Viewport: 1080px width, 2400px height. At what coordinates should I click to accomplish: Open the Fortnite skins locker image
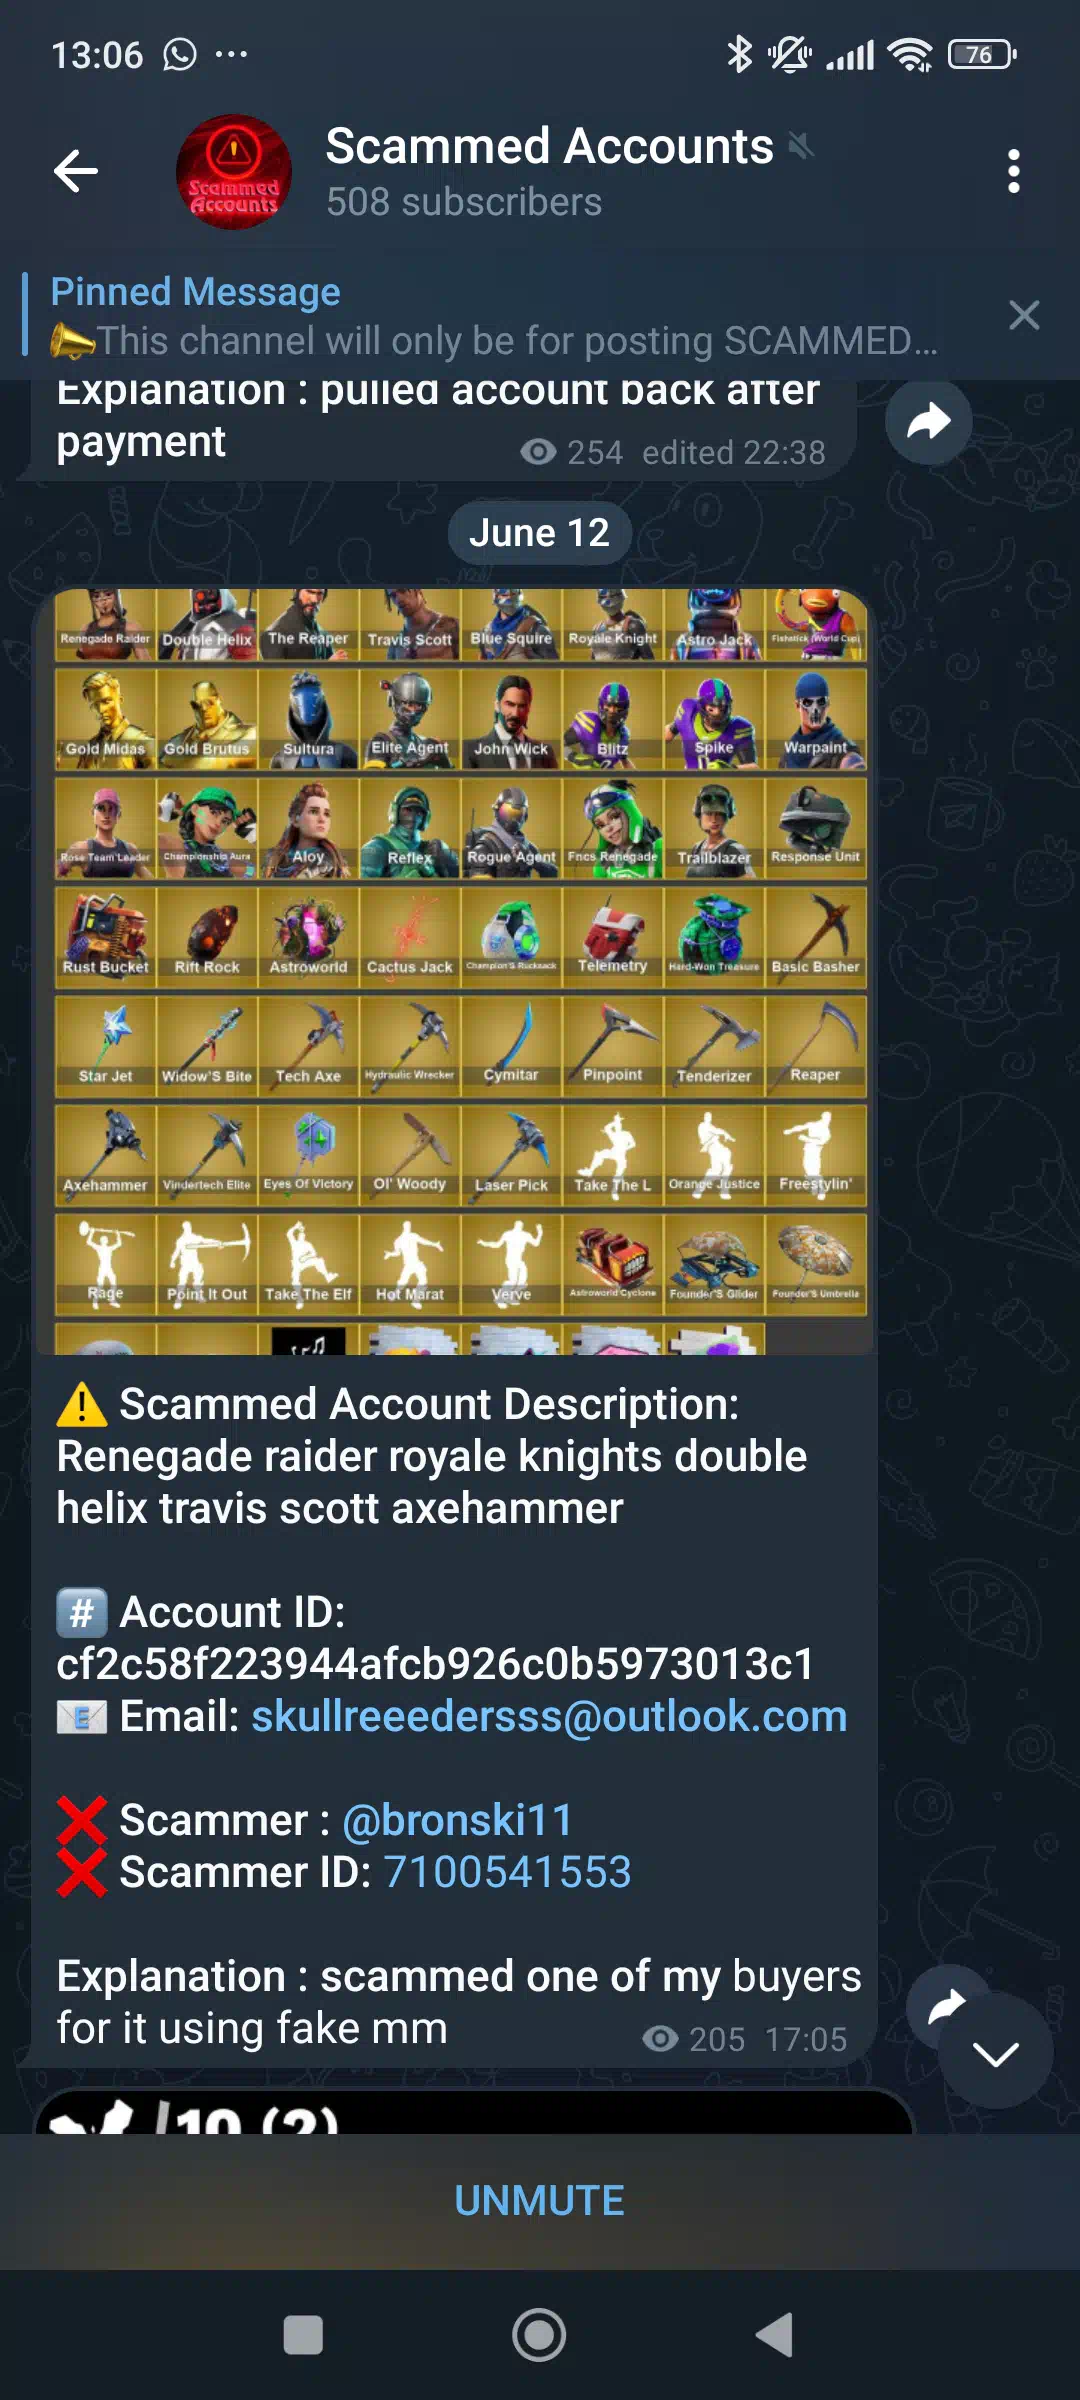[456, 970]
